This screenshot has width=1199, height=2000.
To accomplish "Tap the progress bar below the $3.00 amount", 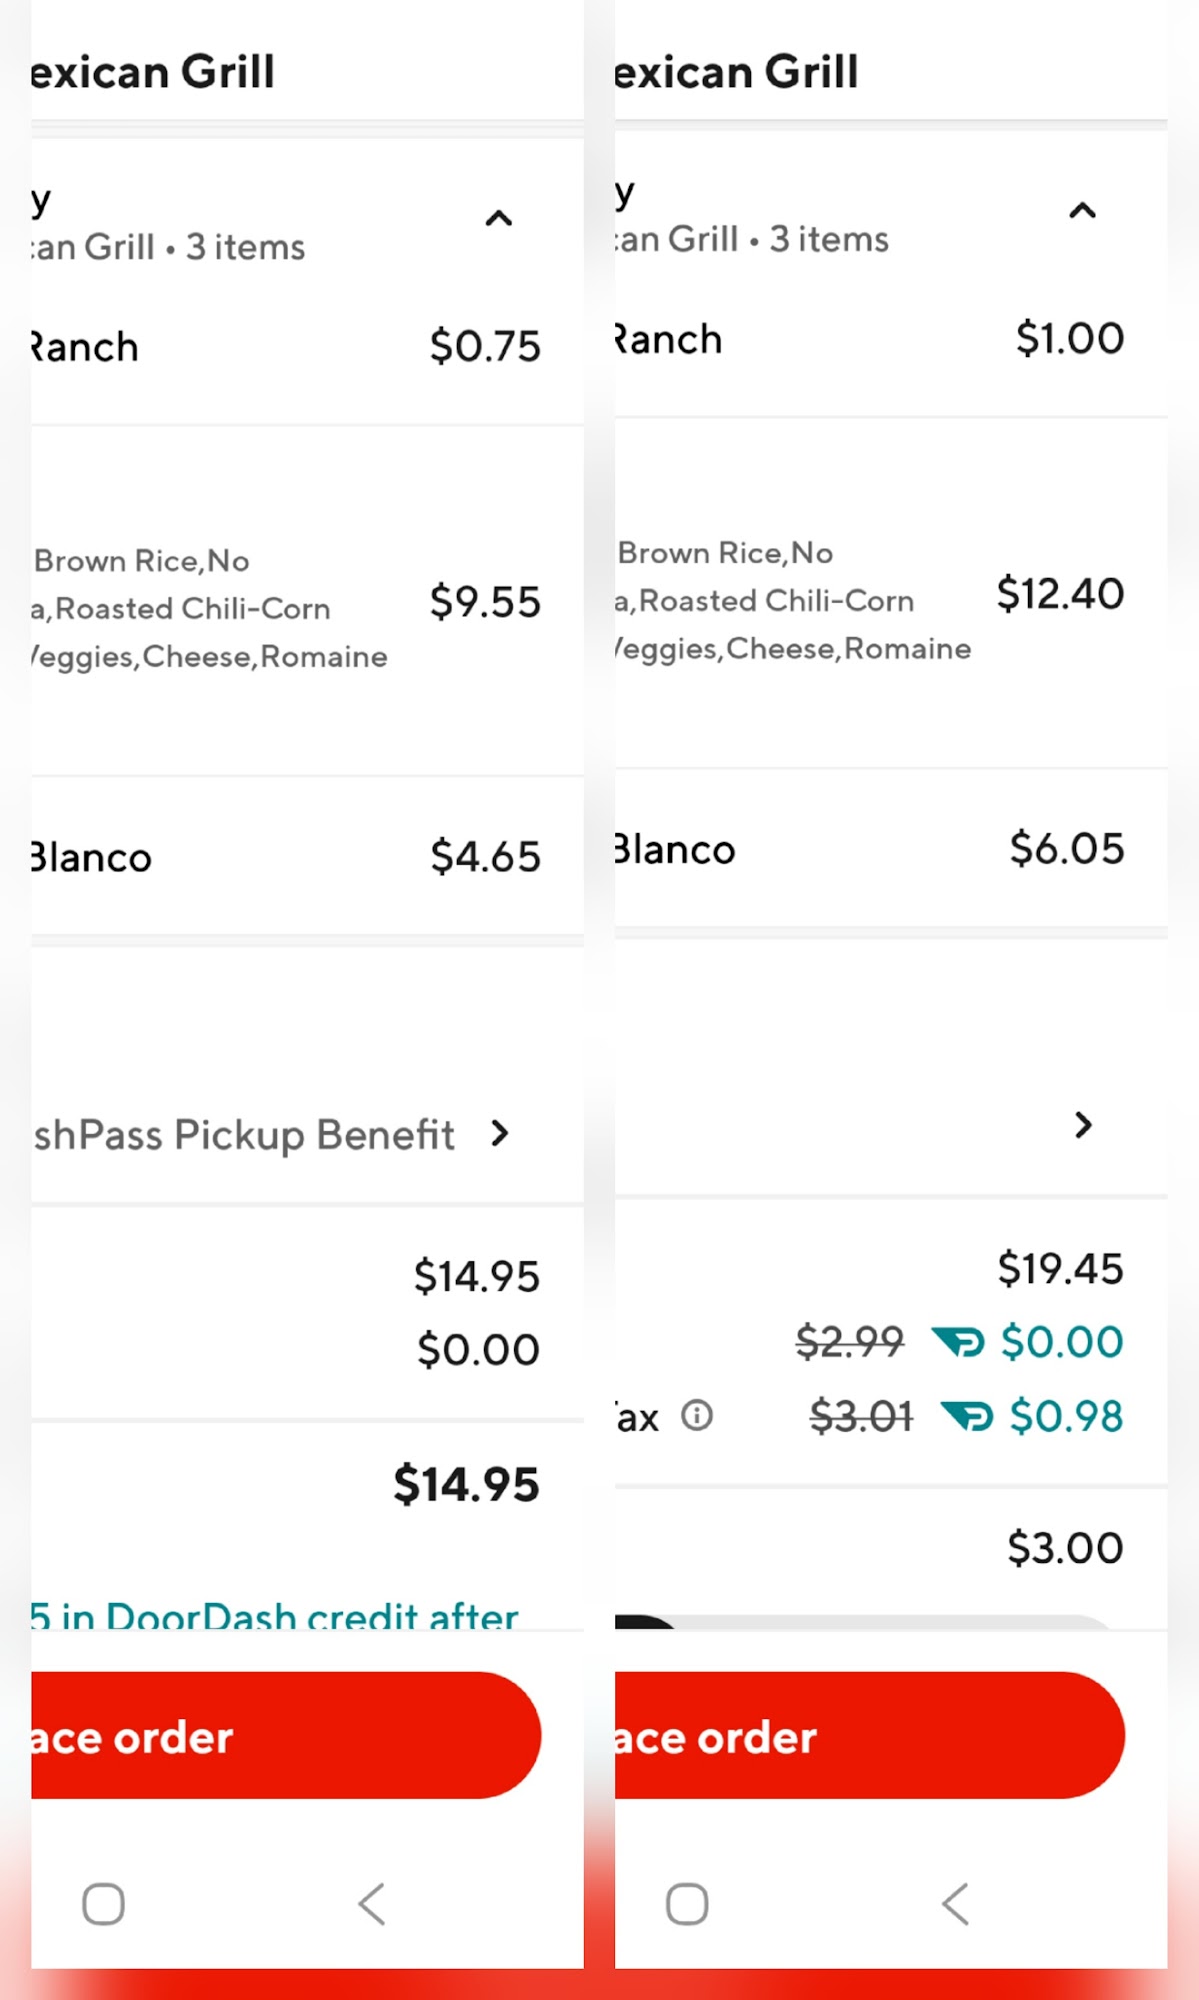I will [866, 1621].
